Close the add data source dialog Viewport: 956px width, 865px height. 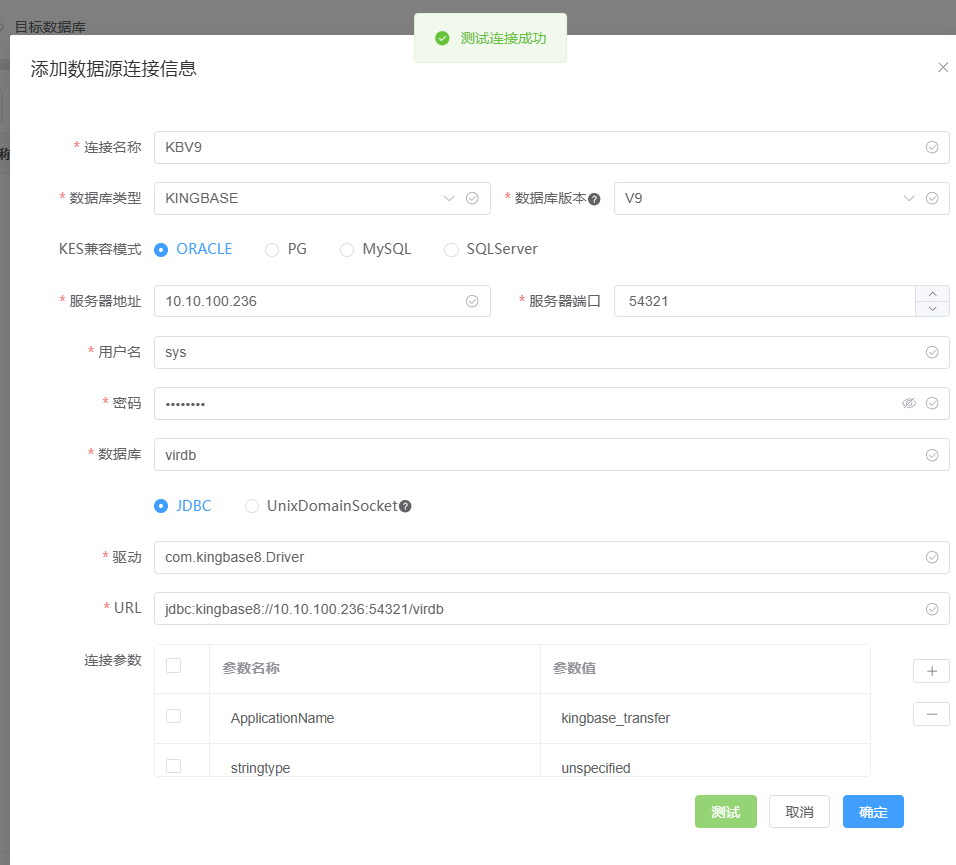point(943,67)
